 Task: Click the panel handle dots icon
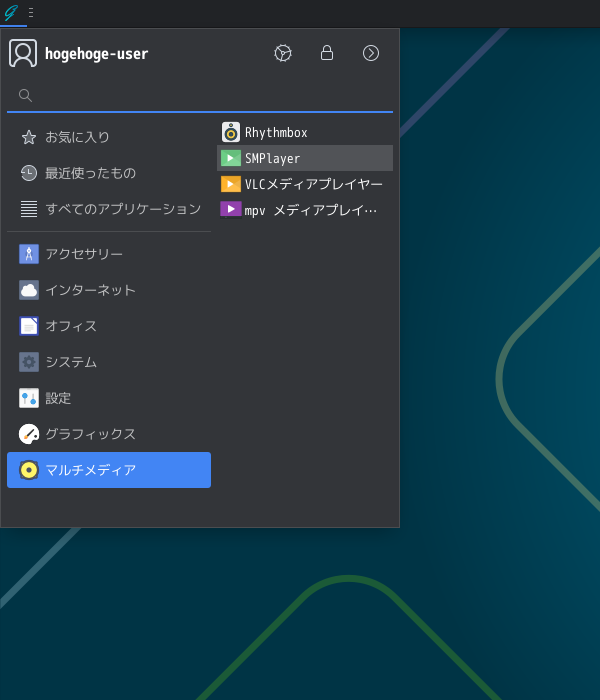click(x=31, y=12)
